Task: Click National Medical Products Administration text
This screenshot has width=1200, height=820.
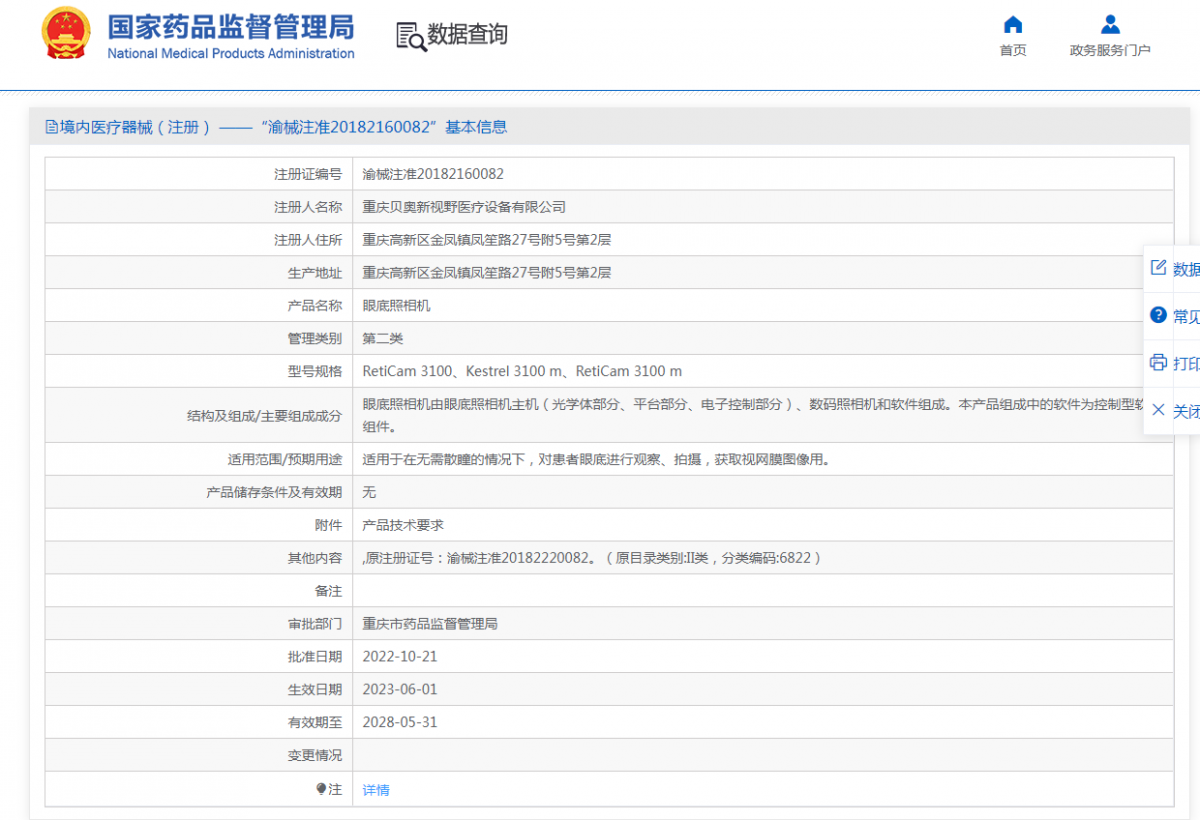Action: click(231, 54)
